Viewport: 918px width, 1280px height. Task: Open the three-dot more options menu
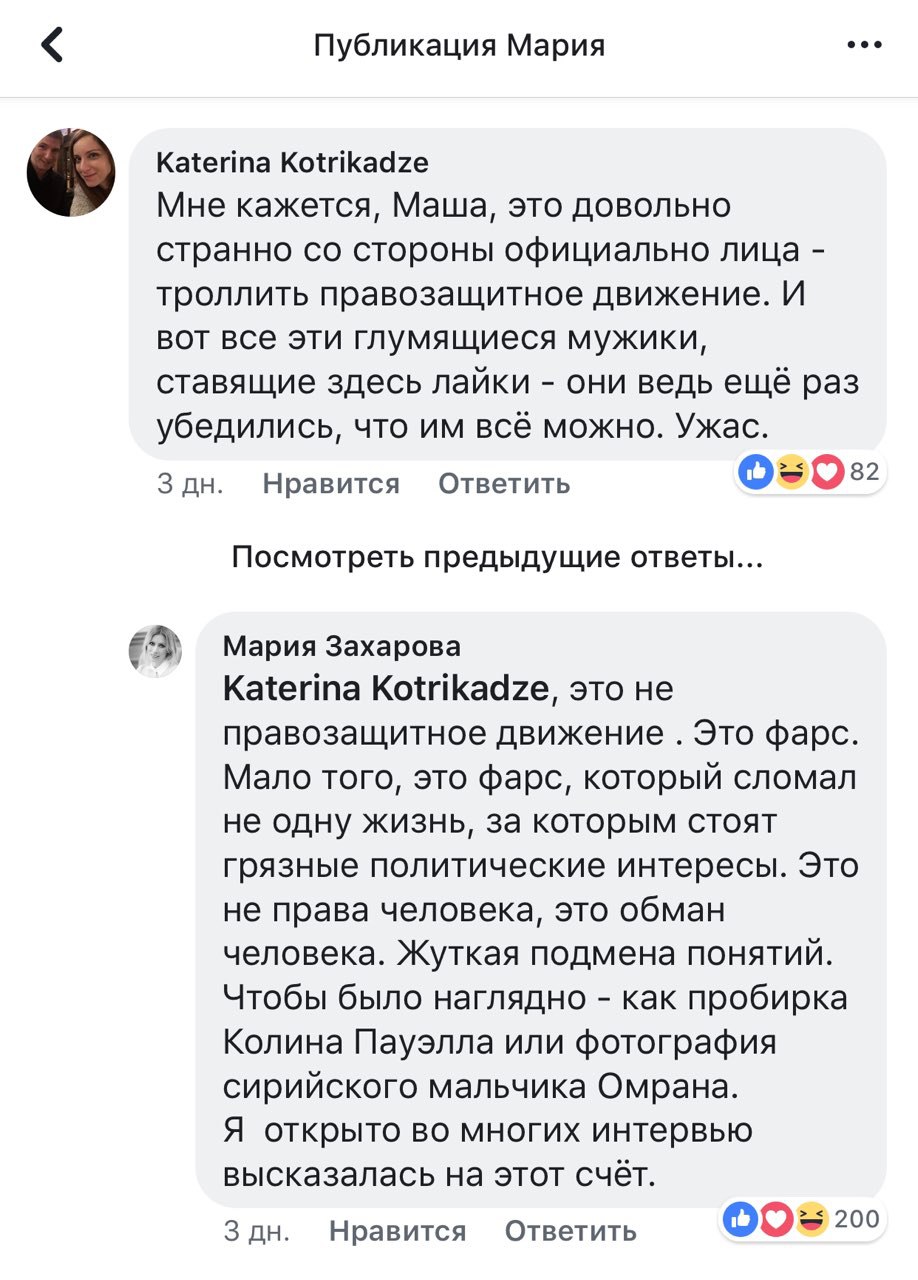pos(863,45)
